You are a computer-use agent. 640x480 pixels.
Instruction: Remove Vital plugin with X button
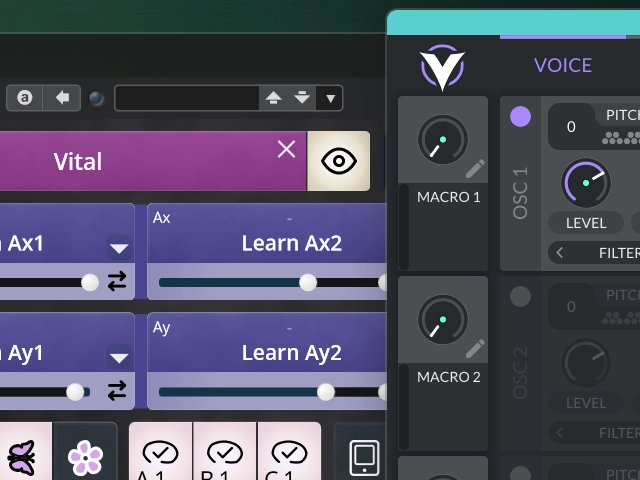pyautogui.click(x=286, y=149)
